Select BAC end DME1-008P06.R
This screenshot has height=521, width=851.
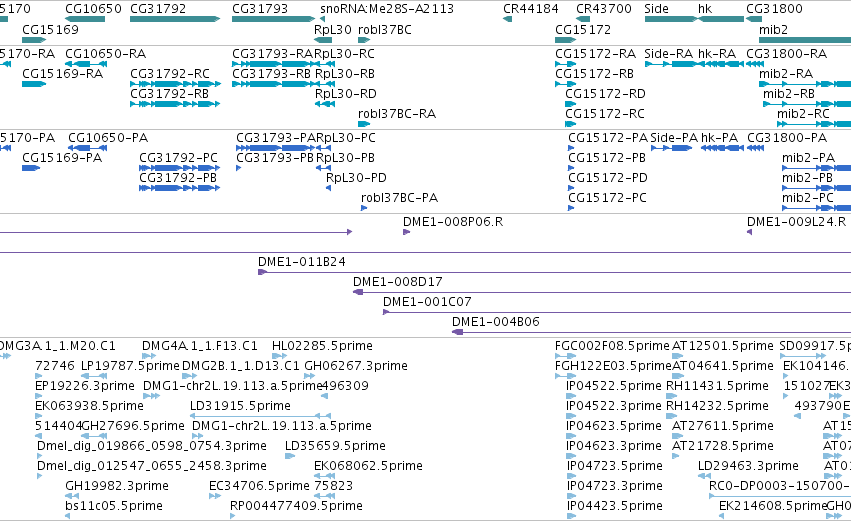click(x=453, y=222)
